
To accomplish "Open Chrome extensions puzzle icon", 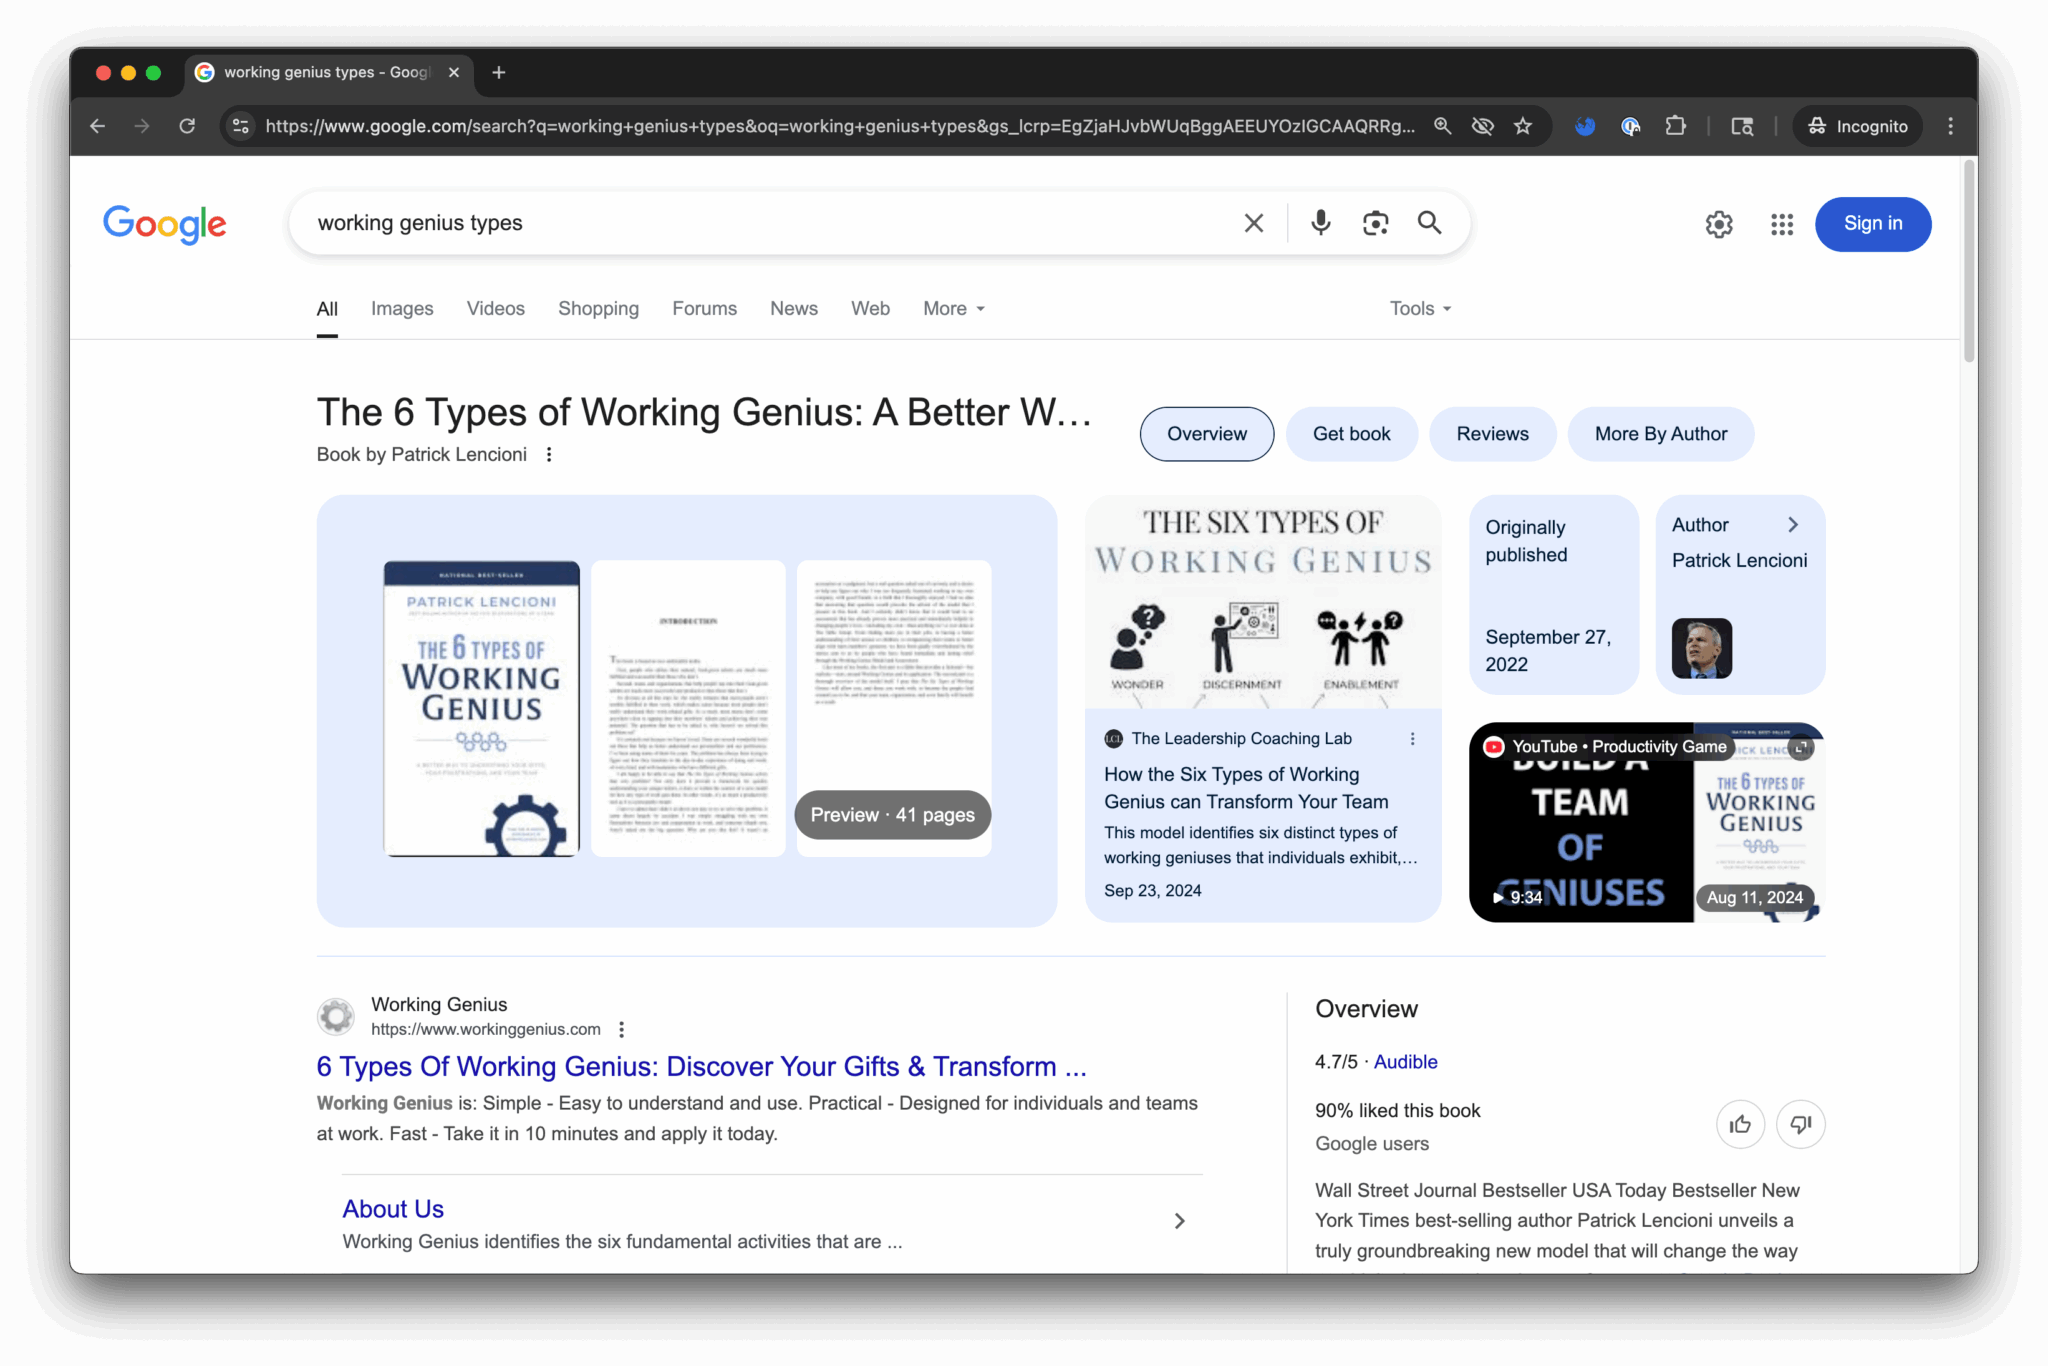I will click(1675, 126).
